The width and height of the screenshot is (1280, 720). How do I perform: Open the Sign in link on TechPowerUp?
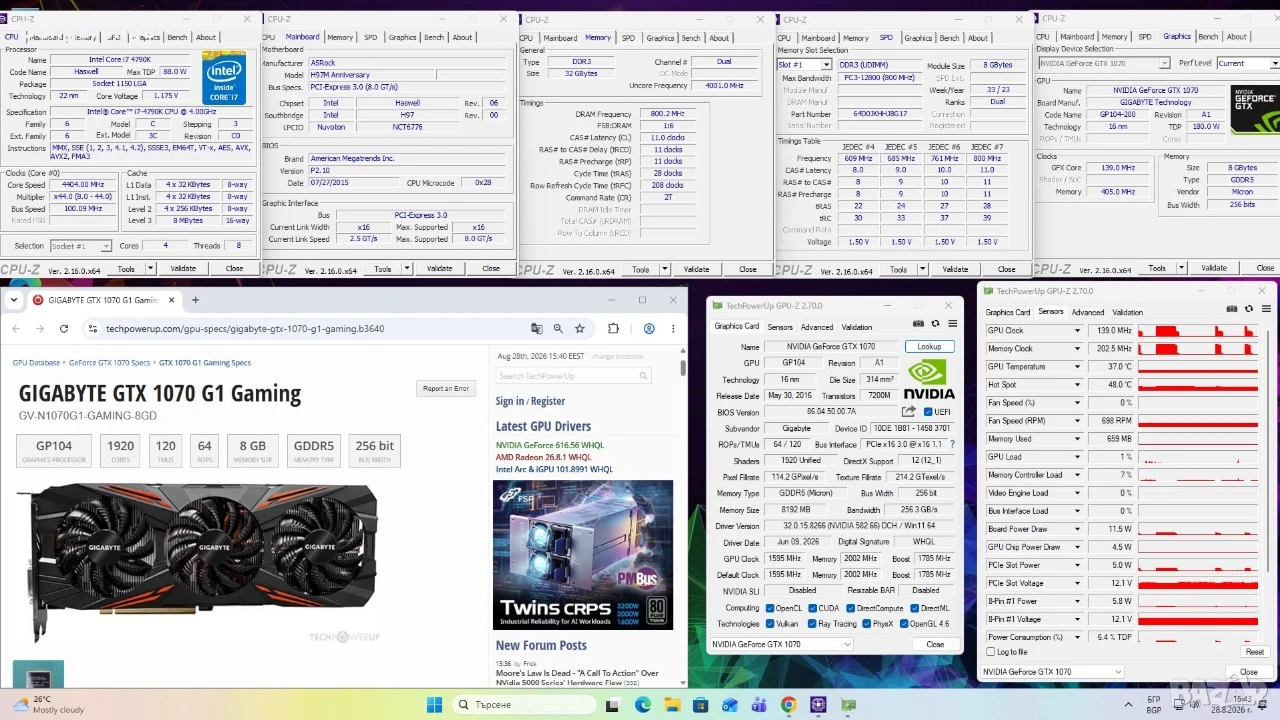pos(510,401)
